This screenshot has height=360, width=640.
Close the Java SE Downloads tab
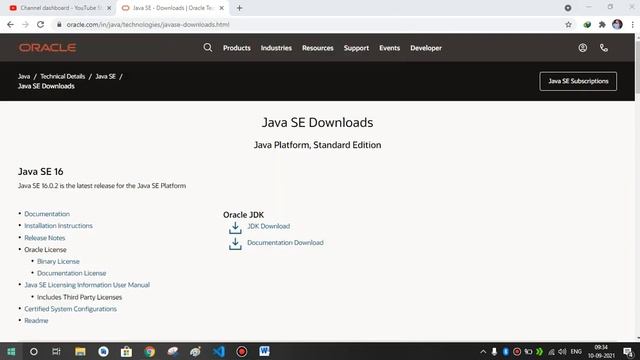coord(222,8)
